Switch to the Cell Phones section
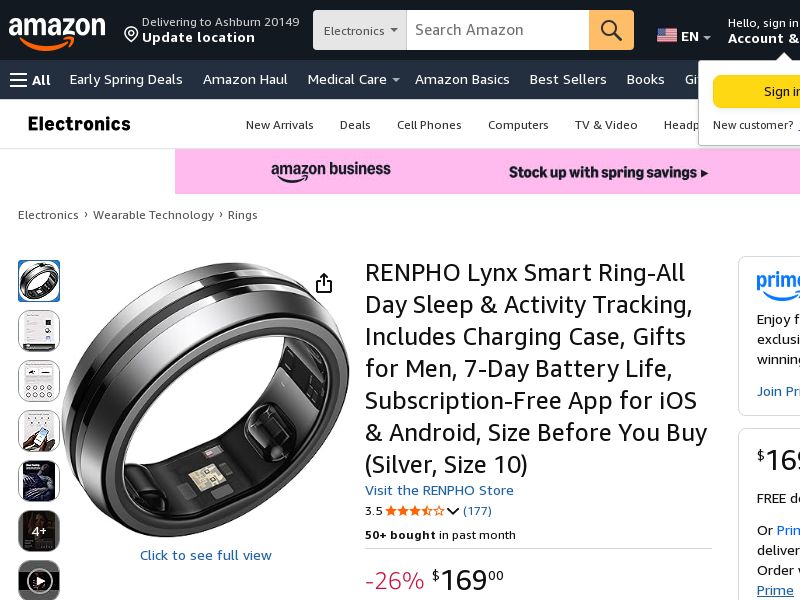Screen dimensions: 800x600 click(x=427, y=125)
